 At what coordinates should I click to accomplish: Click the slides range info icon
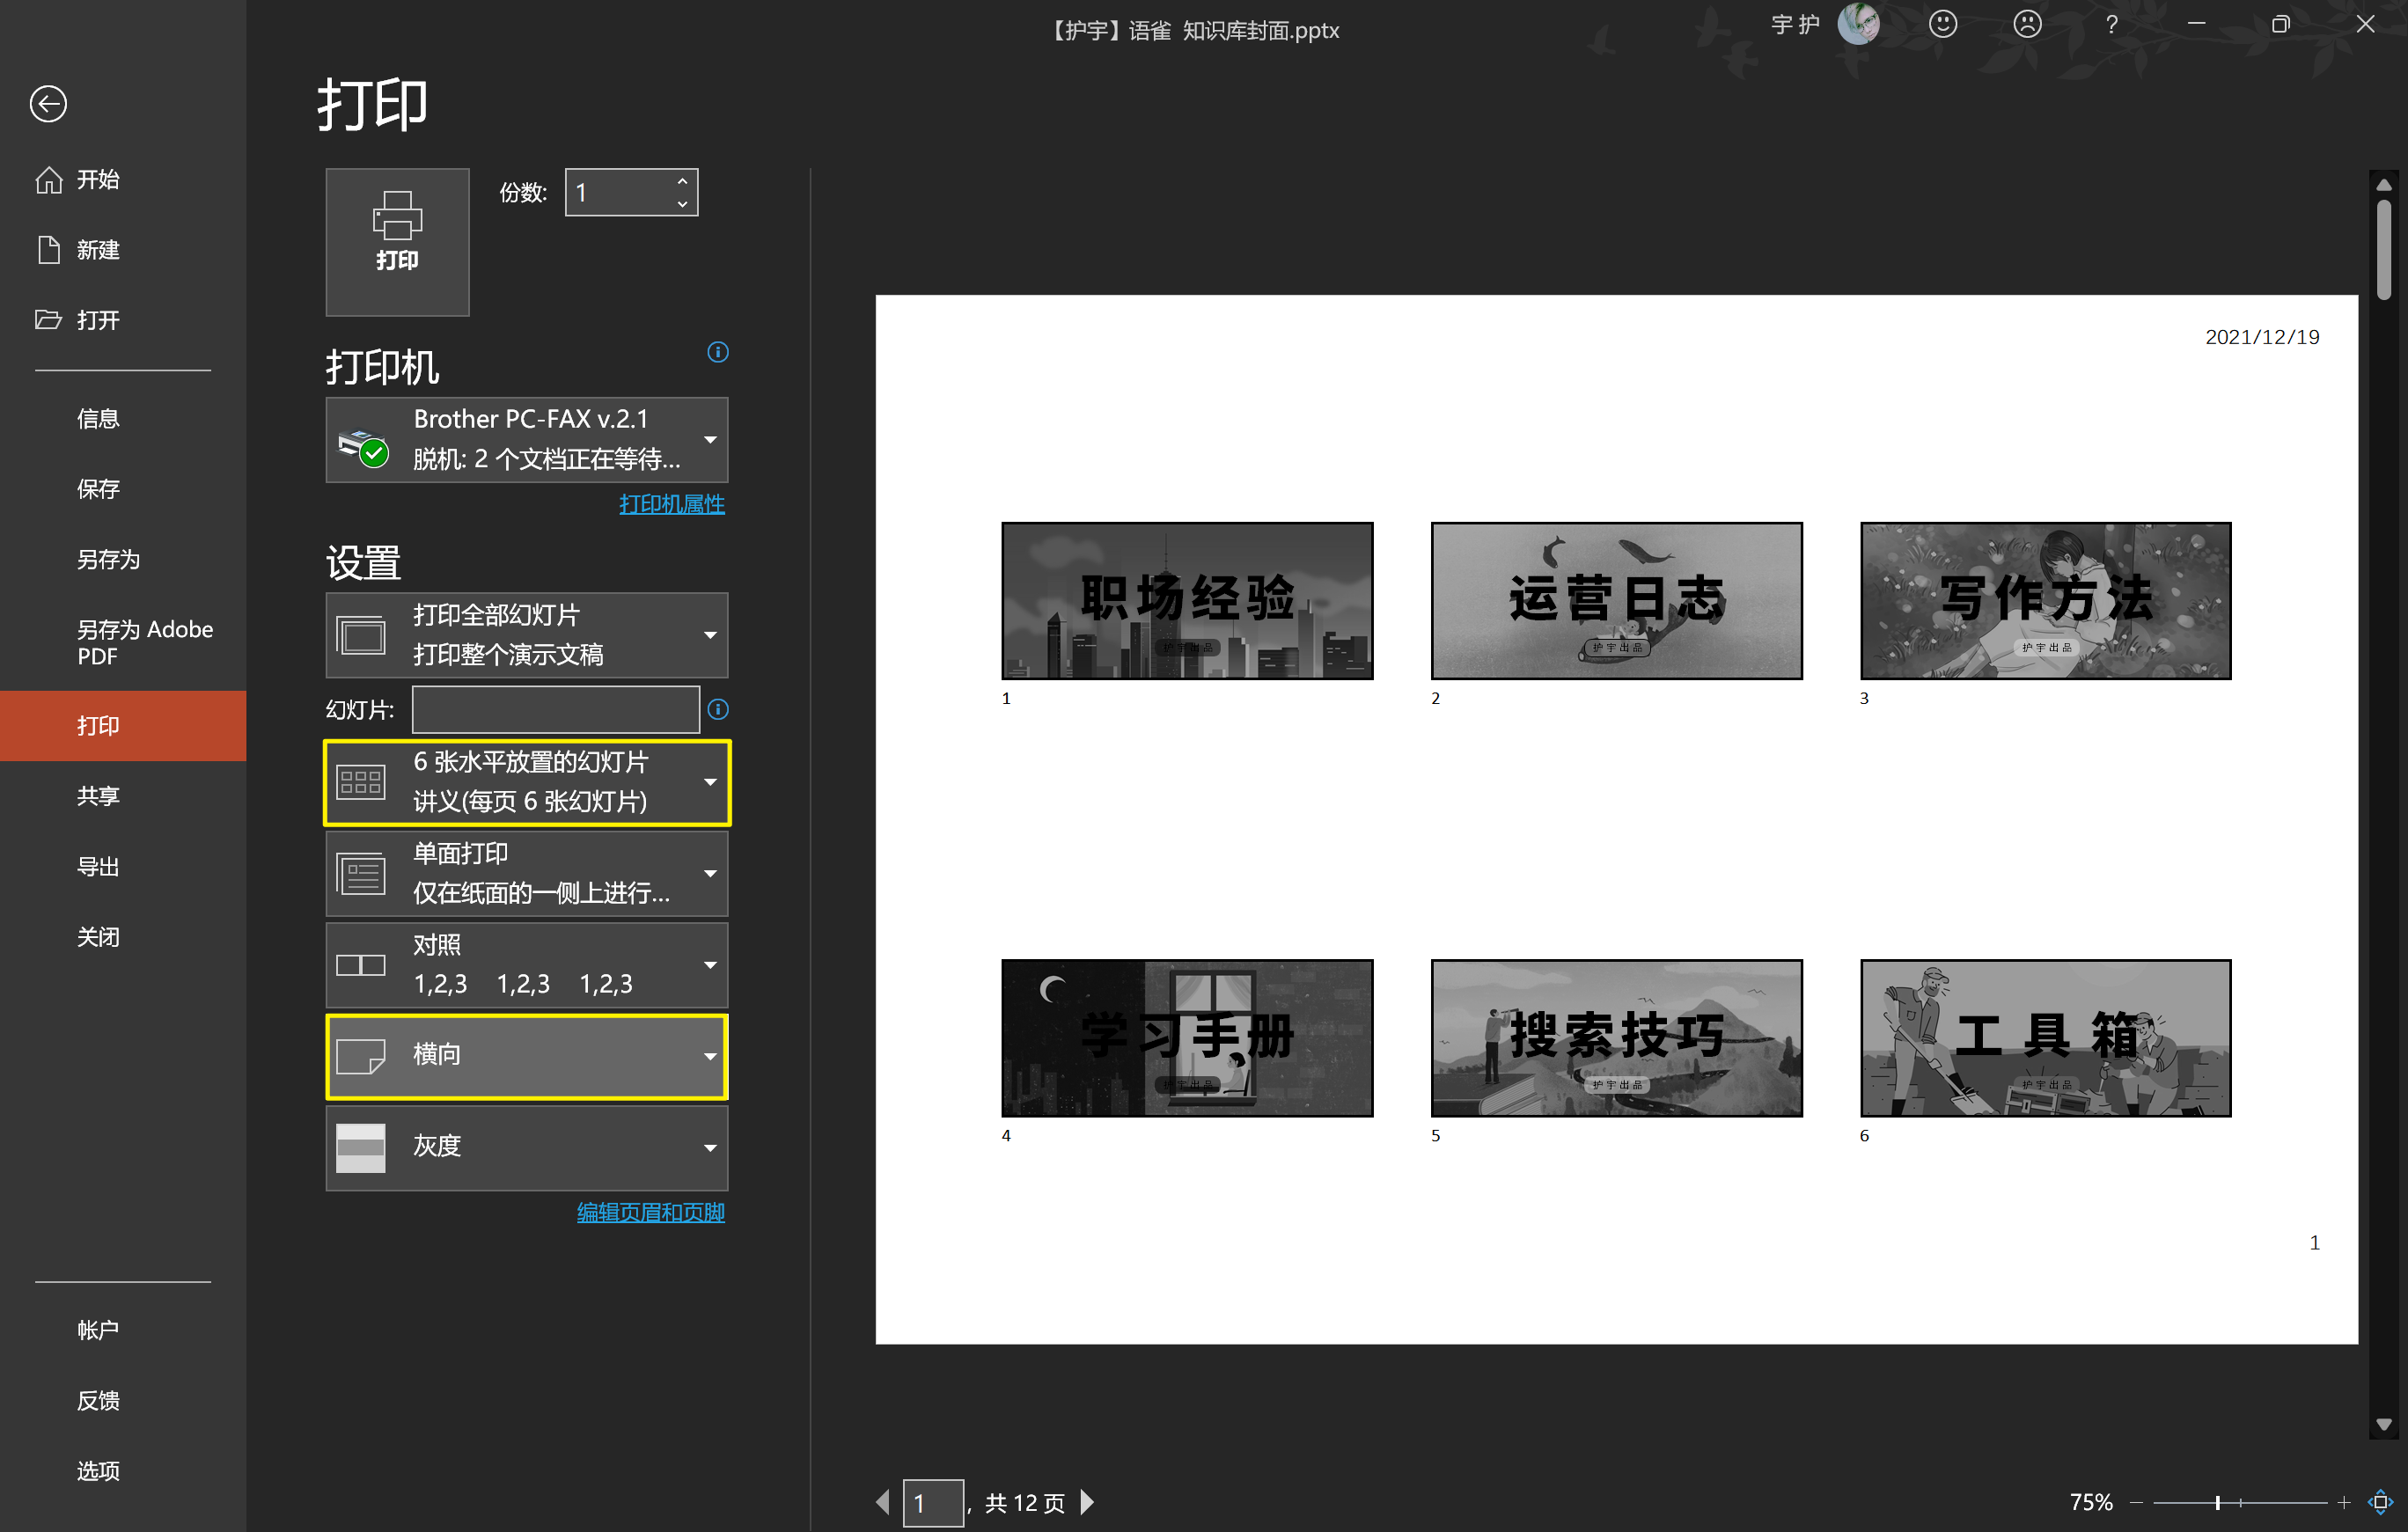pyautogui.click(x=717, y=709)
